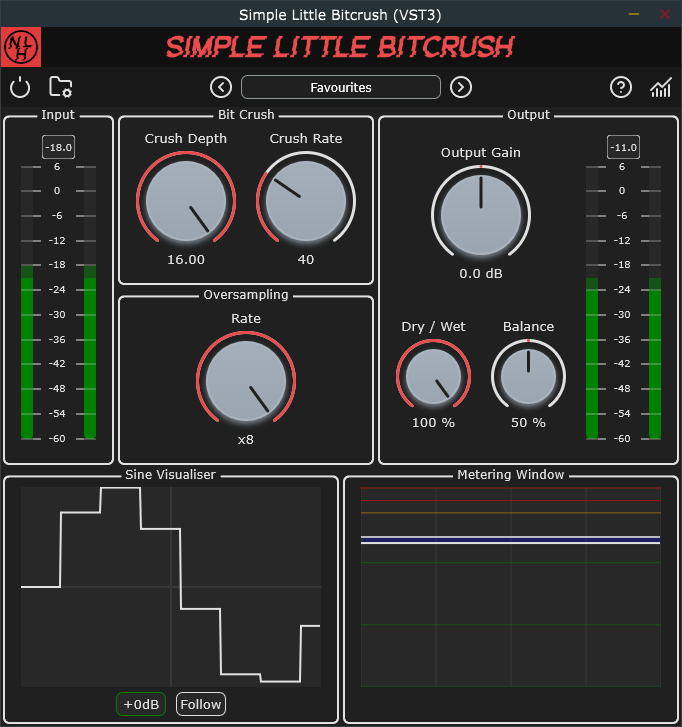This screenshot has width=682, height=727.
Task: Click the 40 Crush Rate value
Action: click(306, 260)
